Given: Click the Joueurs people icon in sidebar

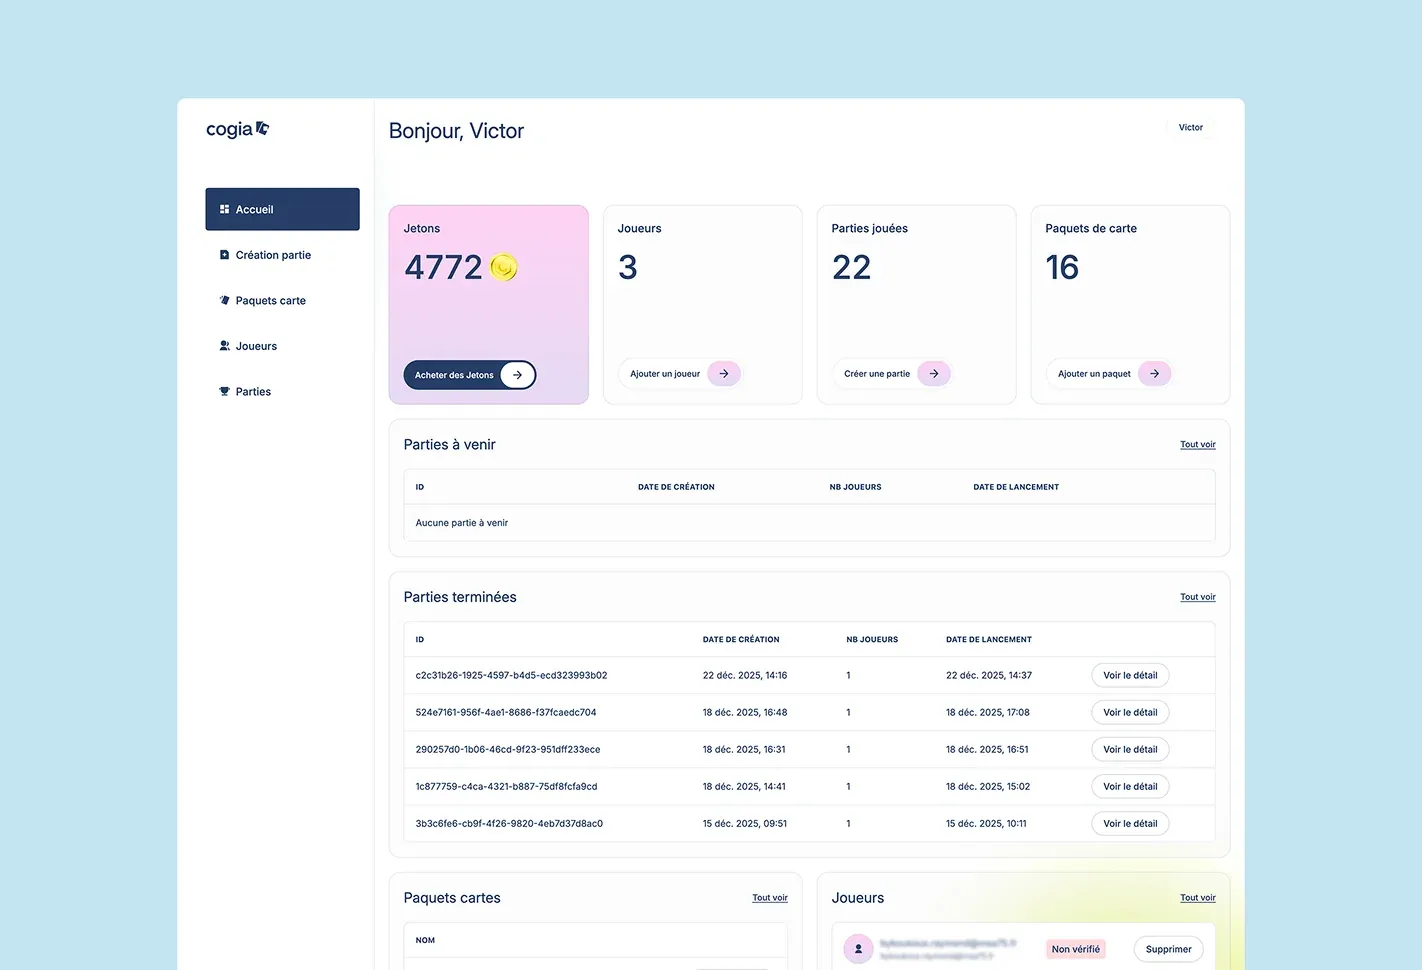Looking at the screenshot, I should tap(224, 346).
